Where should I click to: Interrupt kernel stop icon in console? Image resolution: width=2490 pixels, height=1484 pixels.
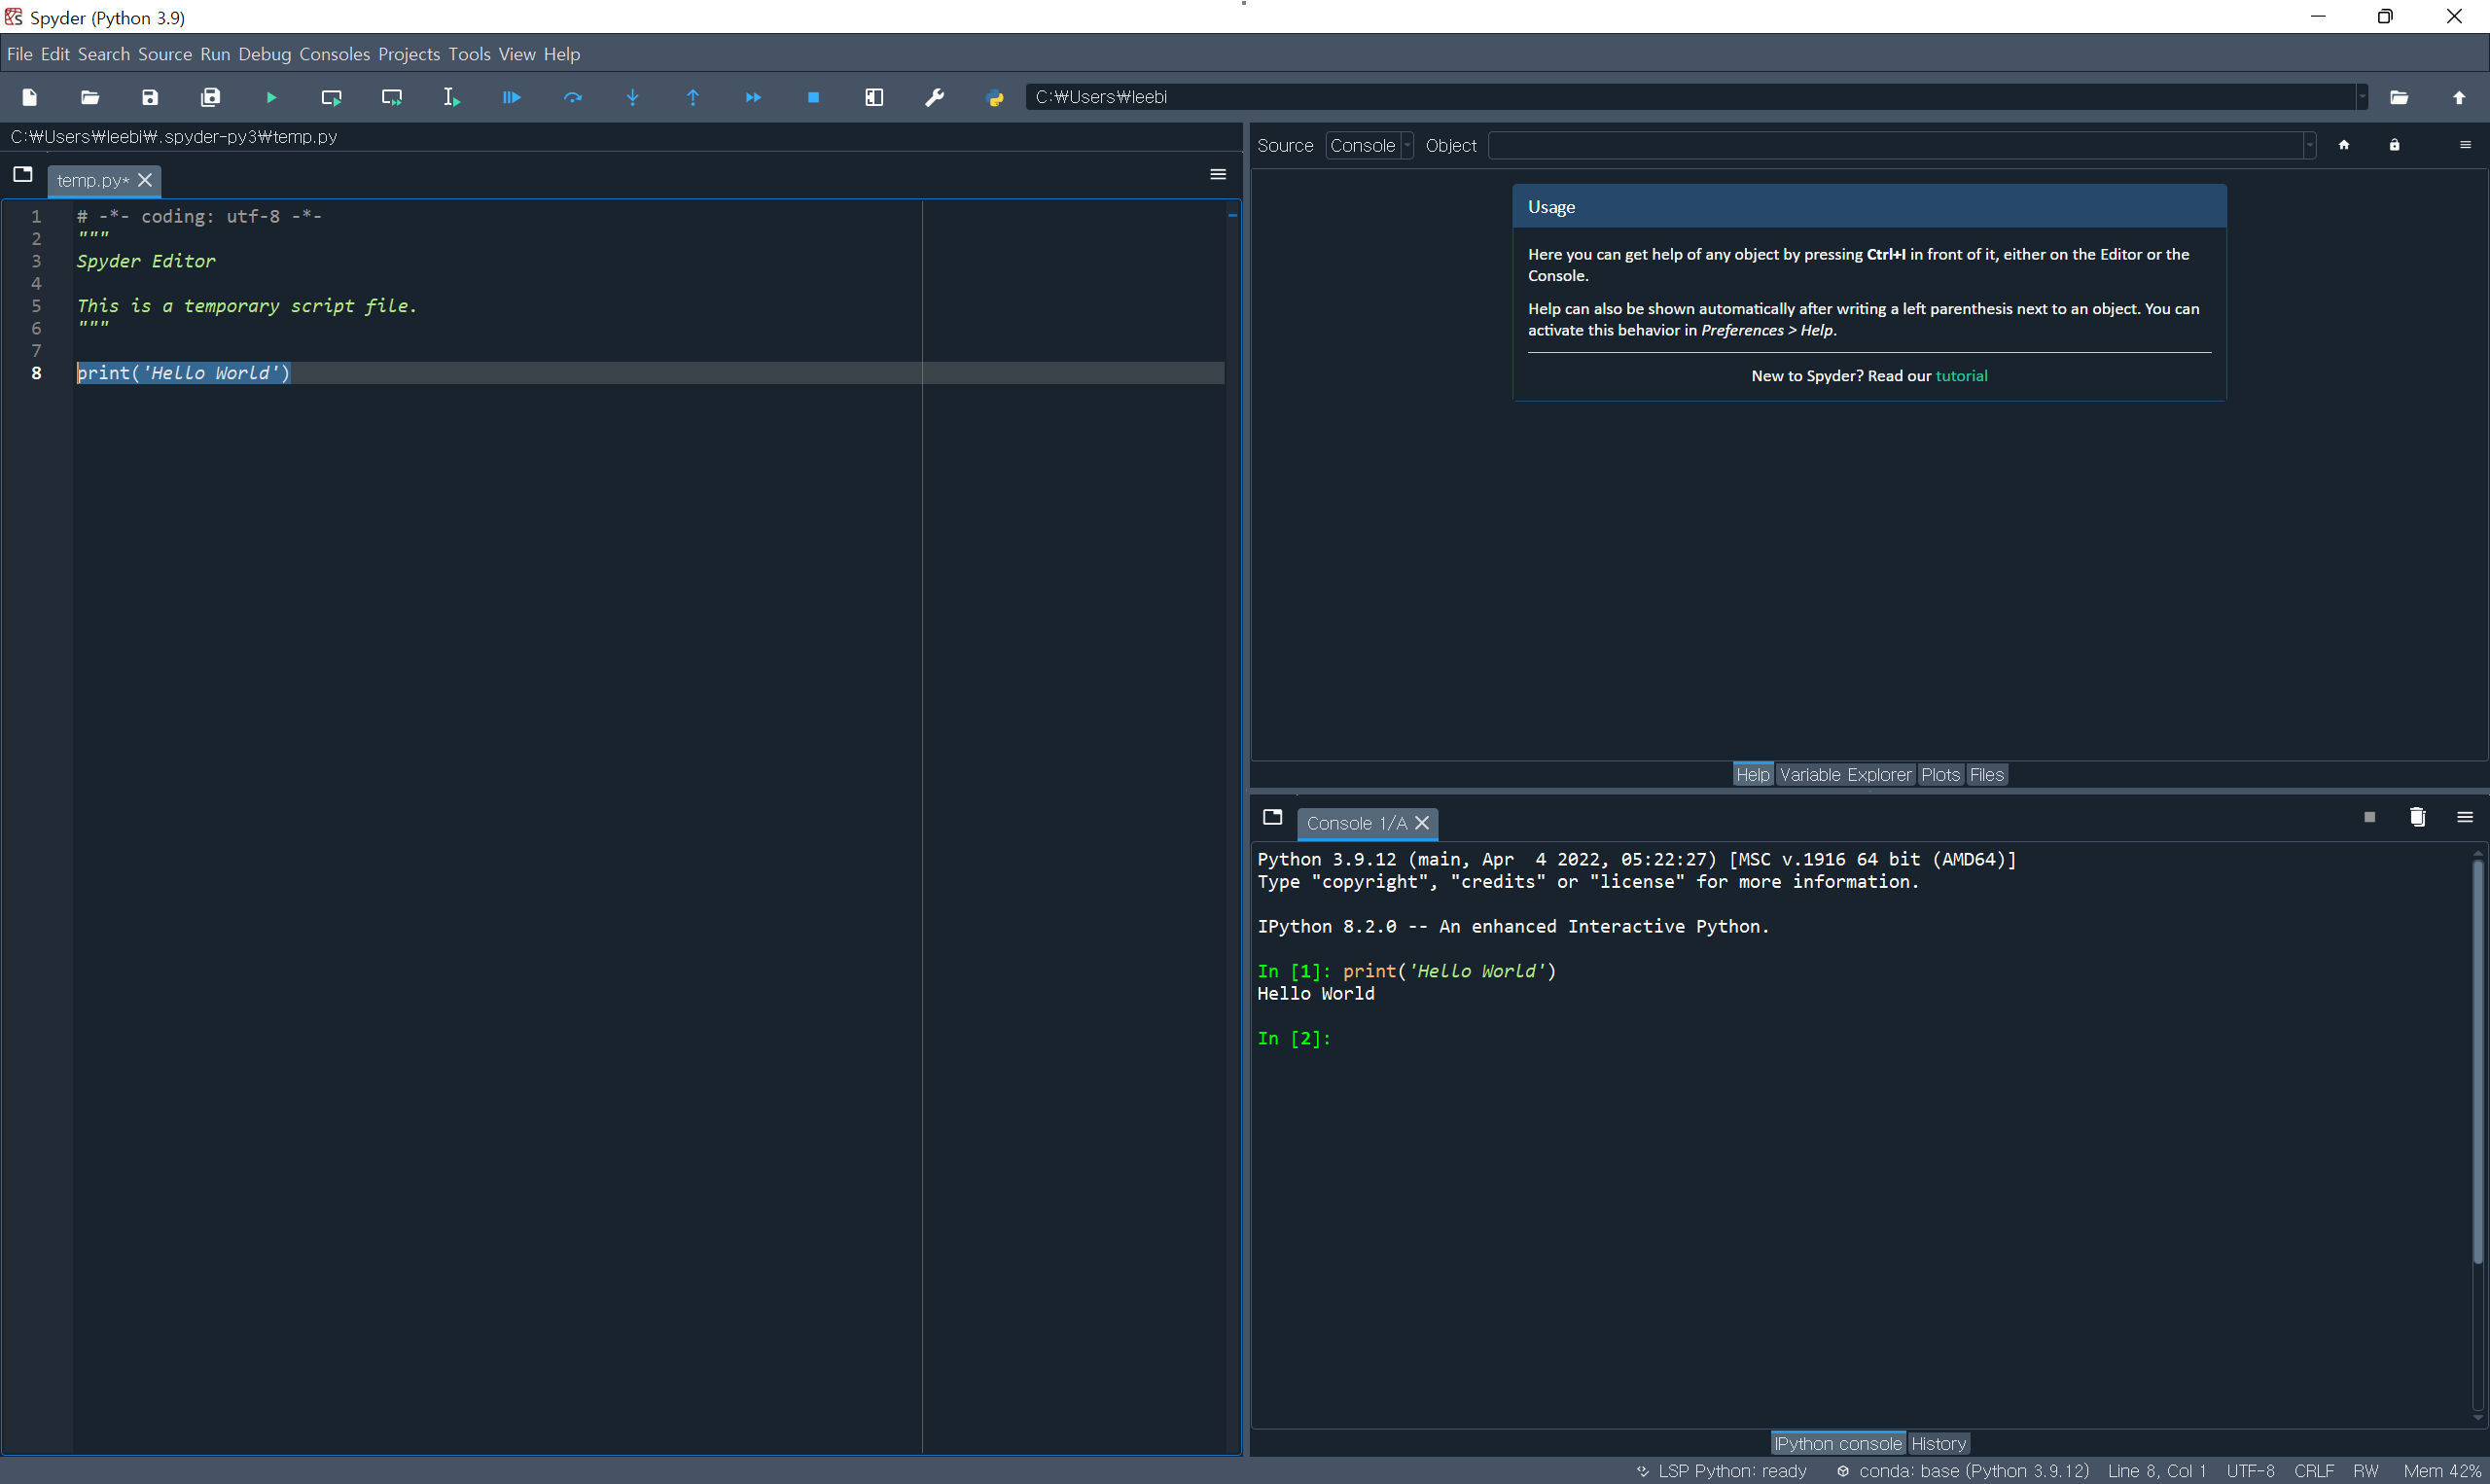click(2369, 817)
